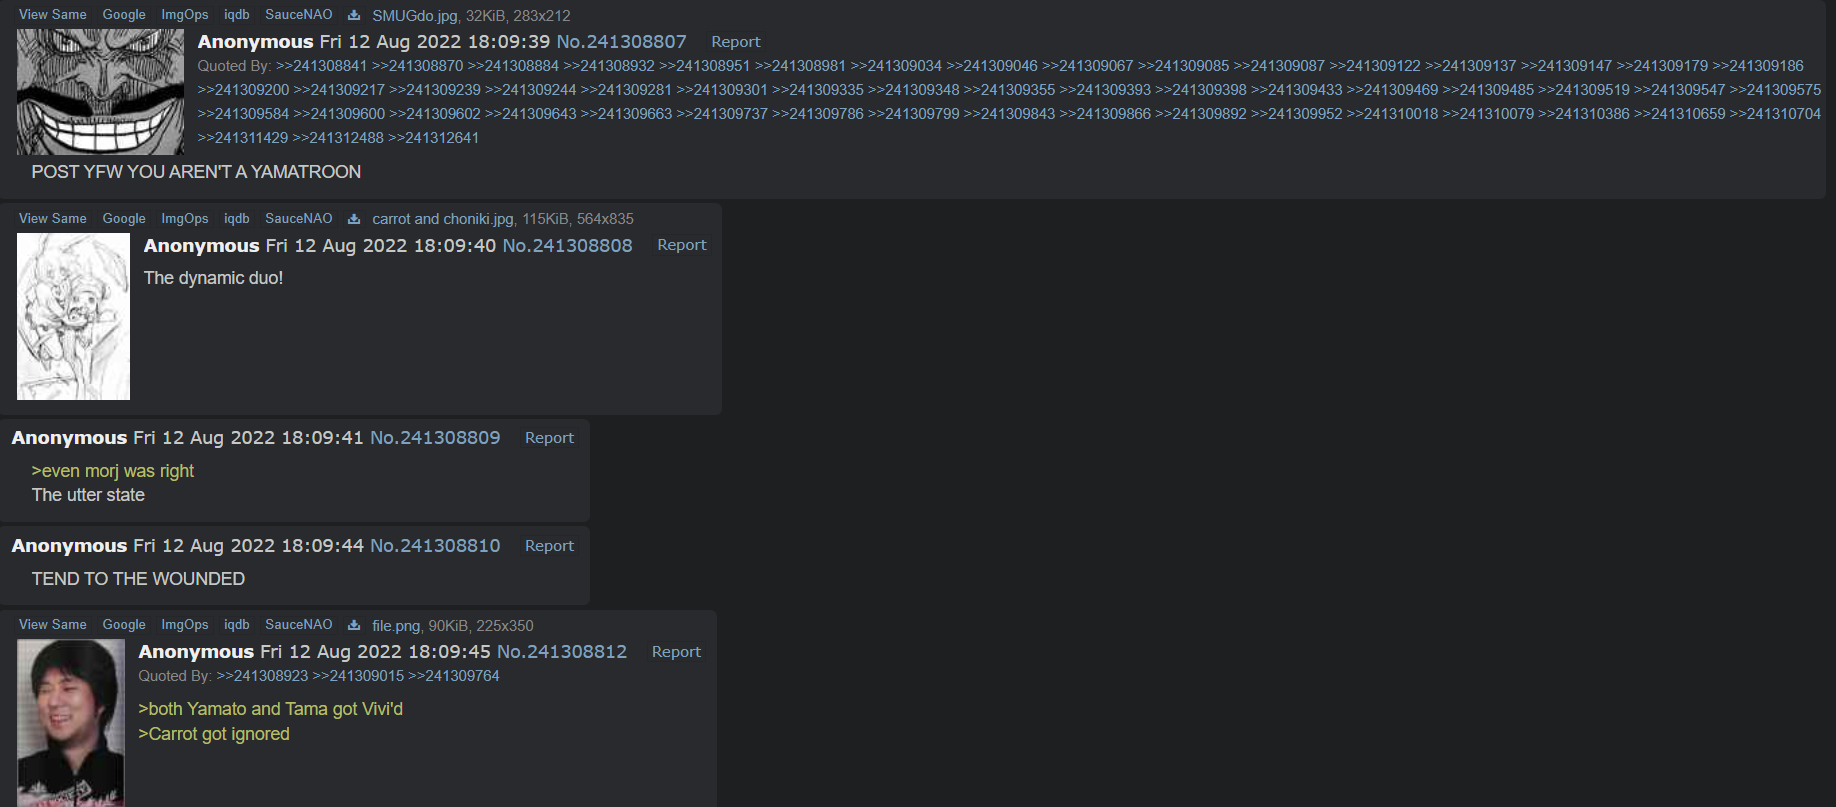The height and width of the screenshot is (807, 1836).
Task: Check carrot and choniki.jpg on iqdb
Action: pos(237,219)
